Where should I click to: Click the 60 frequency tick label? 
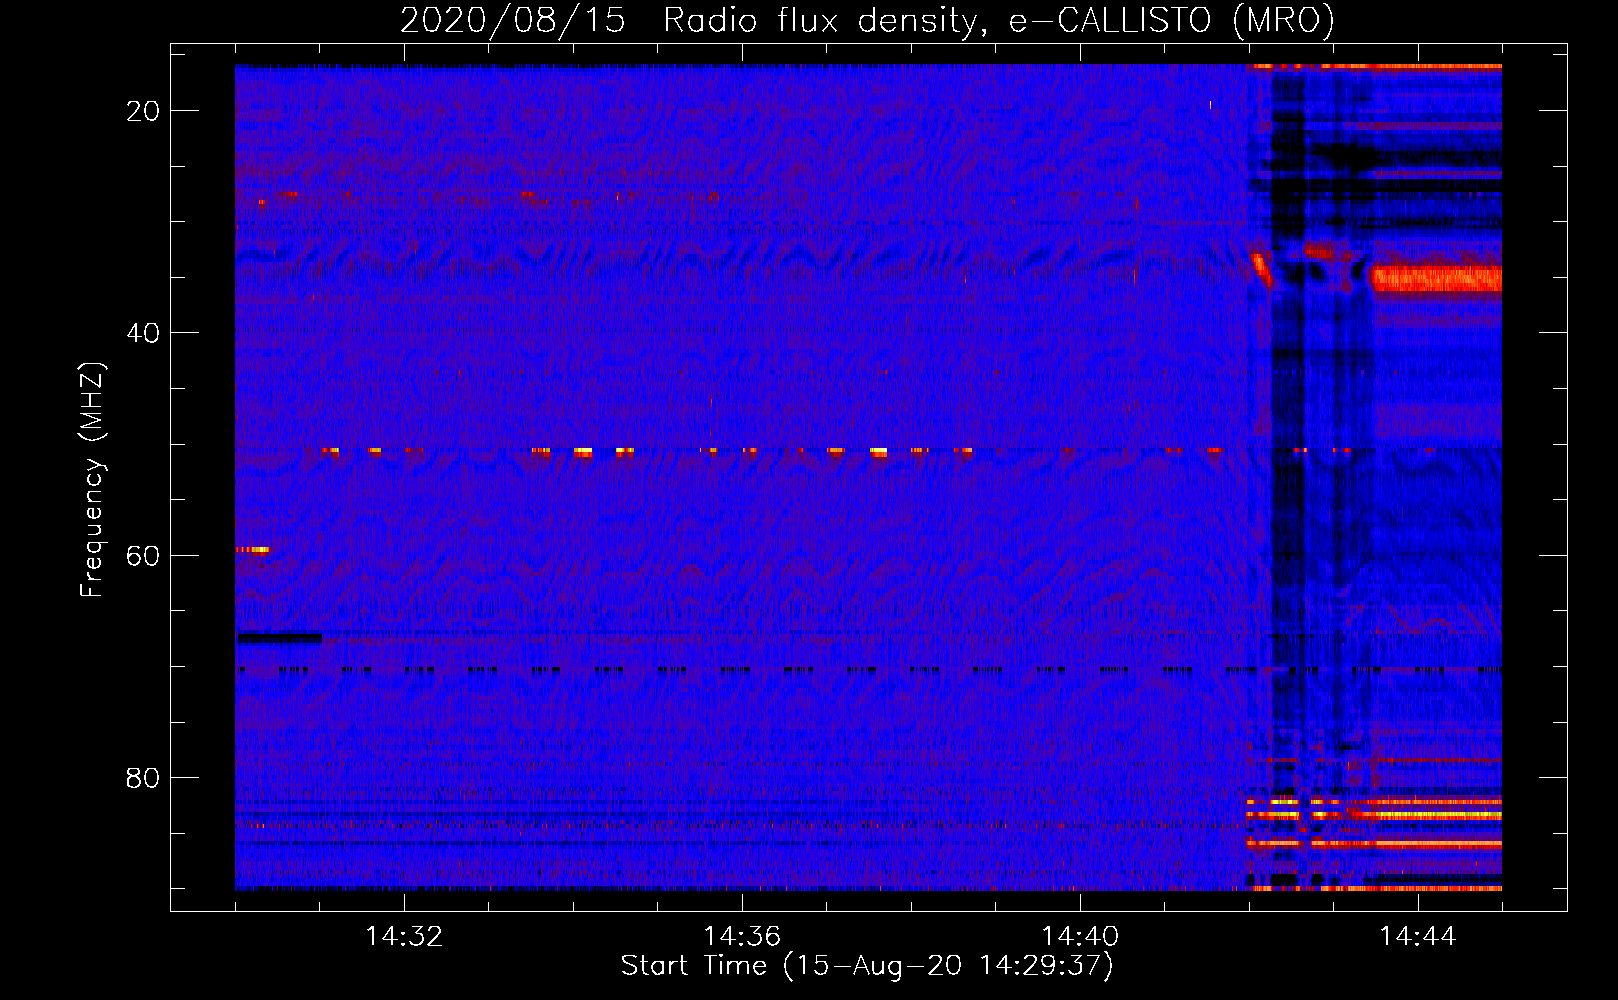click(143, 555)
